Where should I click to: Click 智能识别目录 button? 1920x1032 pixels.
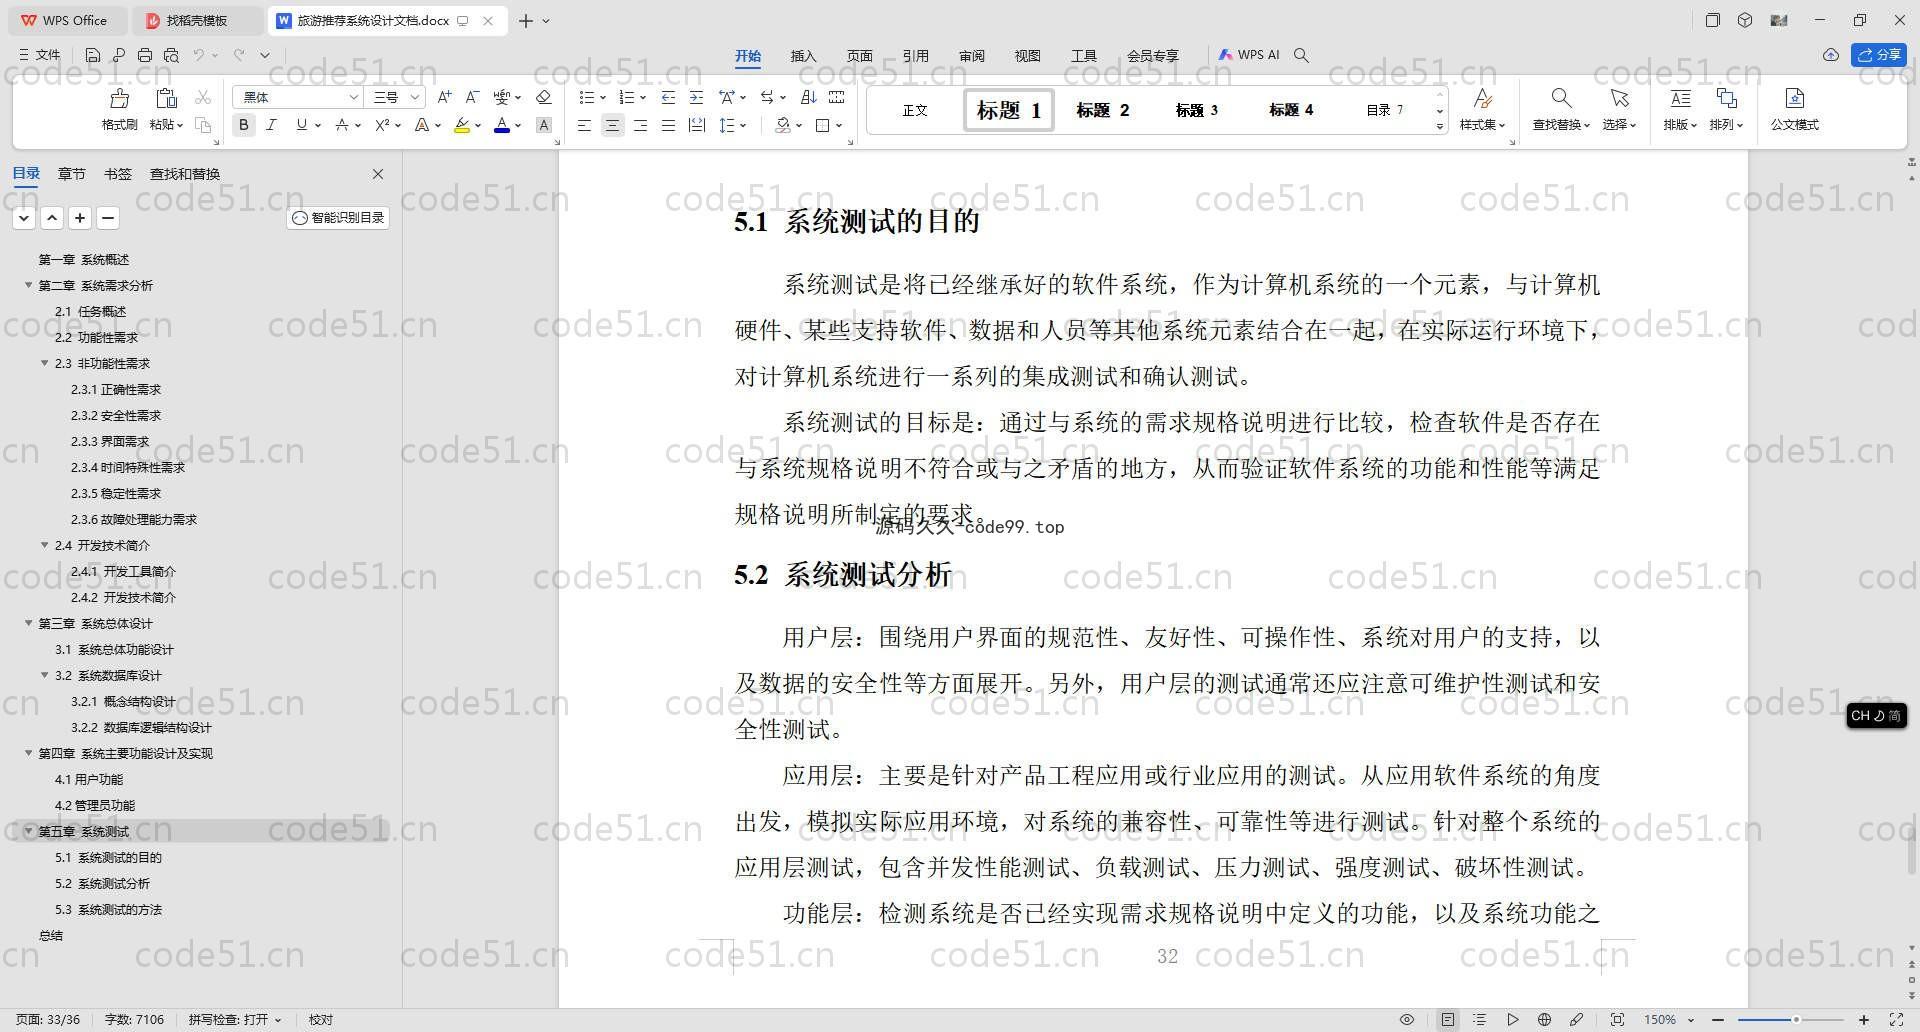[x=338, y=217]
